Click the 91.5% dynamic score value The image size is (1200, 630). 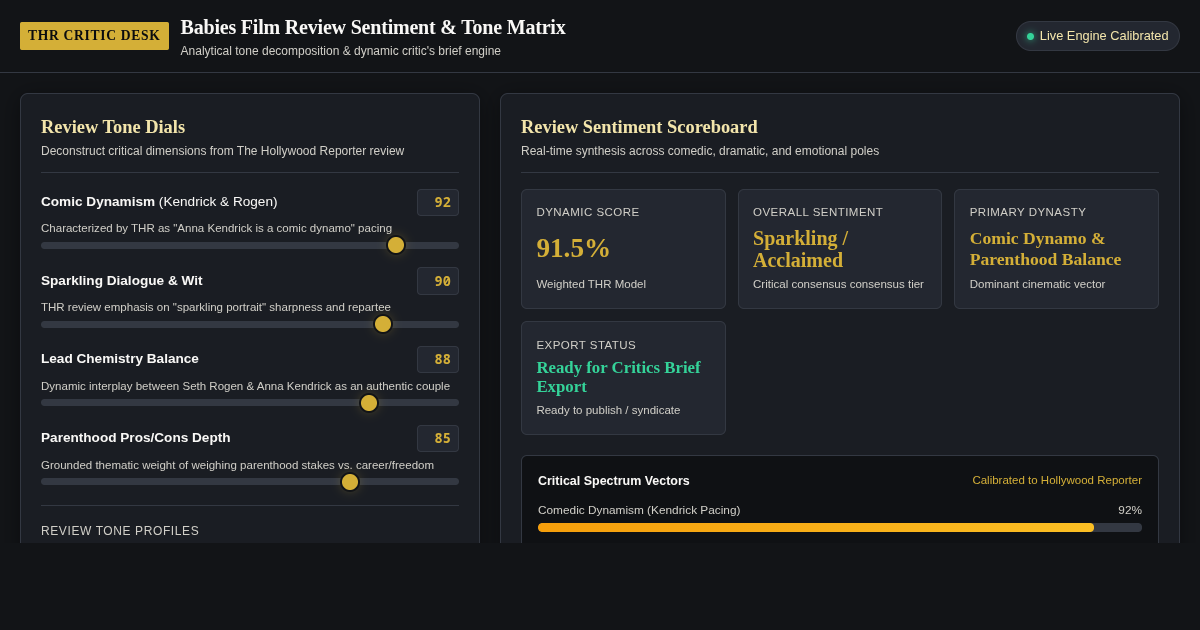click(x=573, y=248)
